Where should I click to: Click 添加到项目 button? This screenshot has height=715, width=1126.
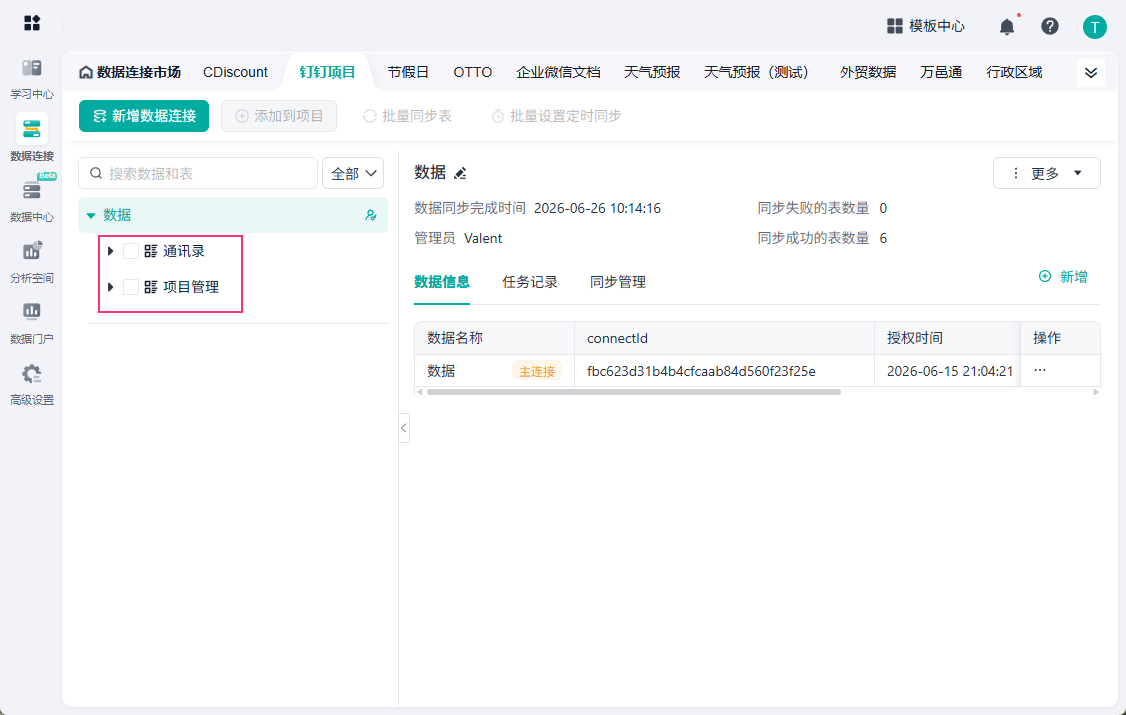[x=279, y=116]
